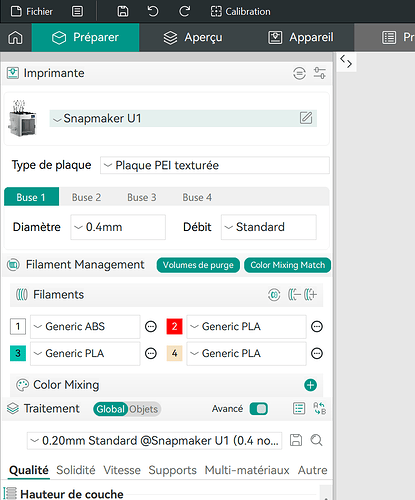
Task: Click the filament 2 red color swatch
Action: pyautogui.click(x=174, y=326)
